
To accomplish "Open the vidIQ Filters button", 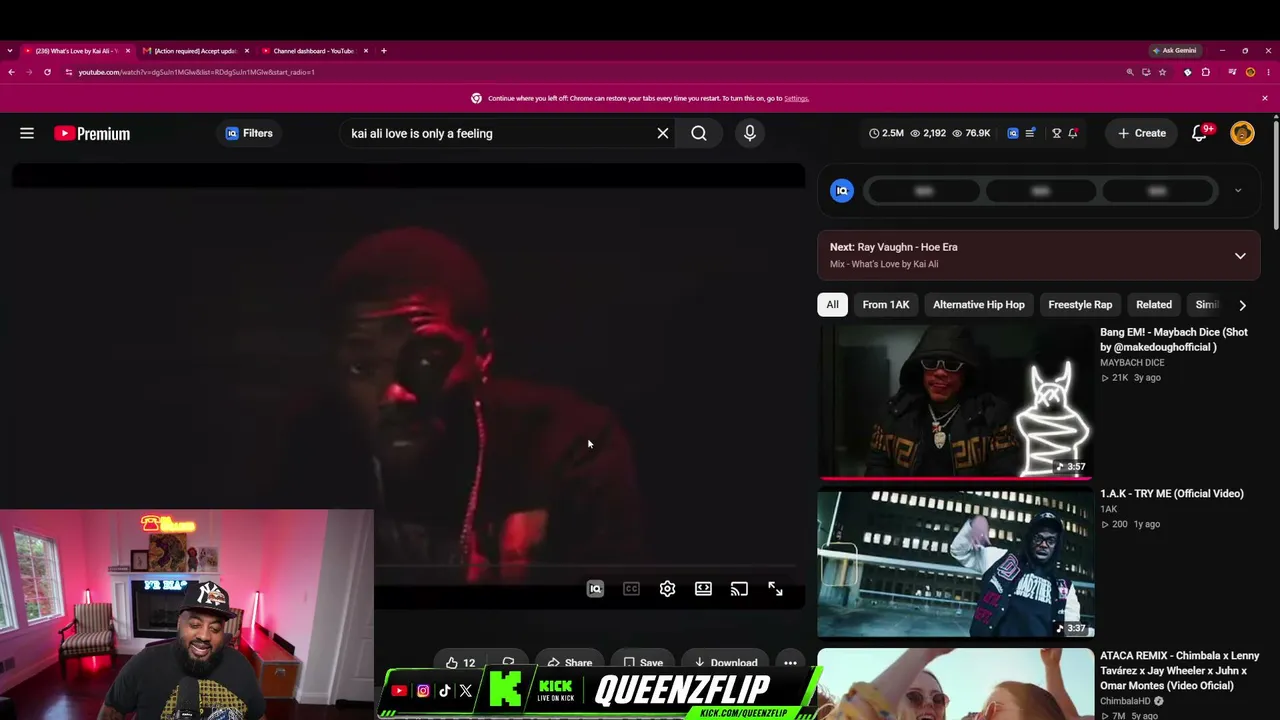I will coord(249,133).
